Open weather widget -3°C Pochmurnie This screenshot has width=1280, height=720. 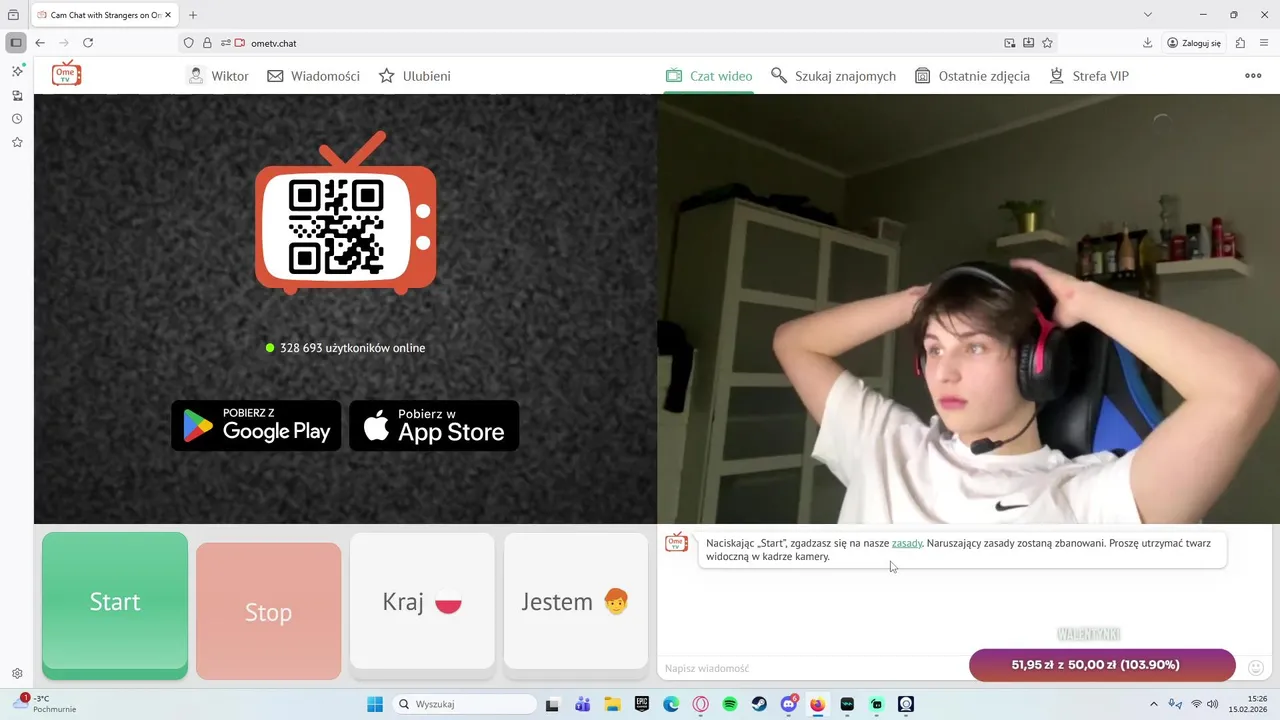point(45,704)
